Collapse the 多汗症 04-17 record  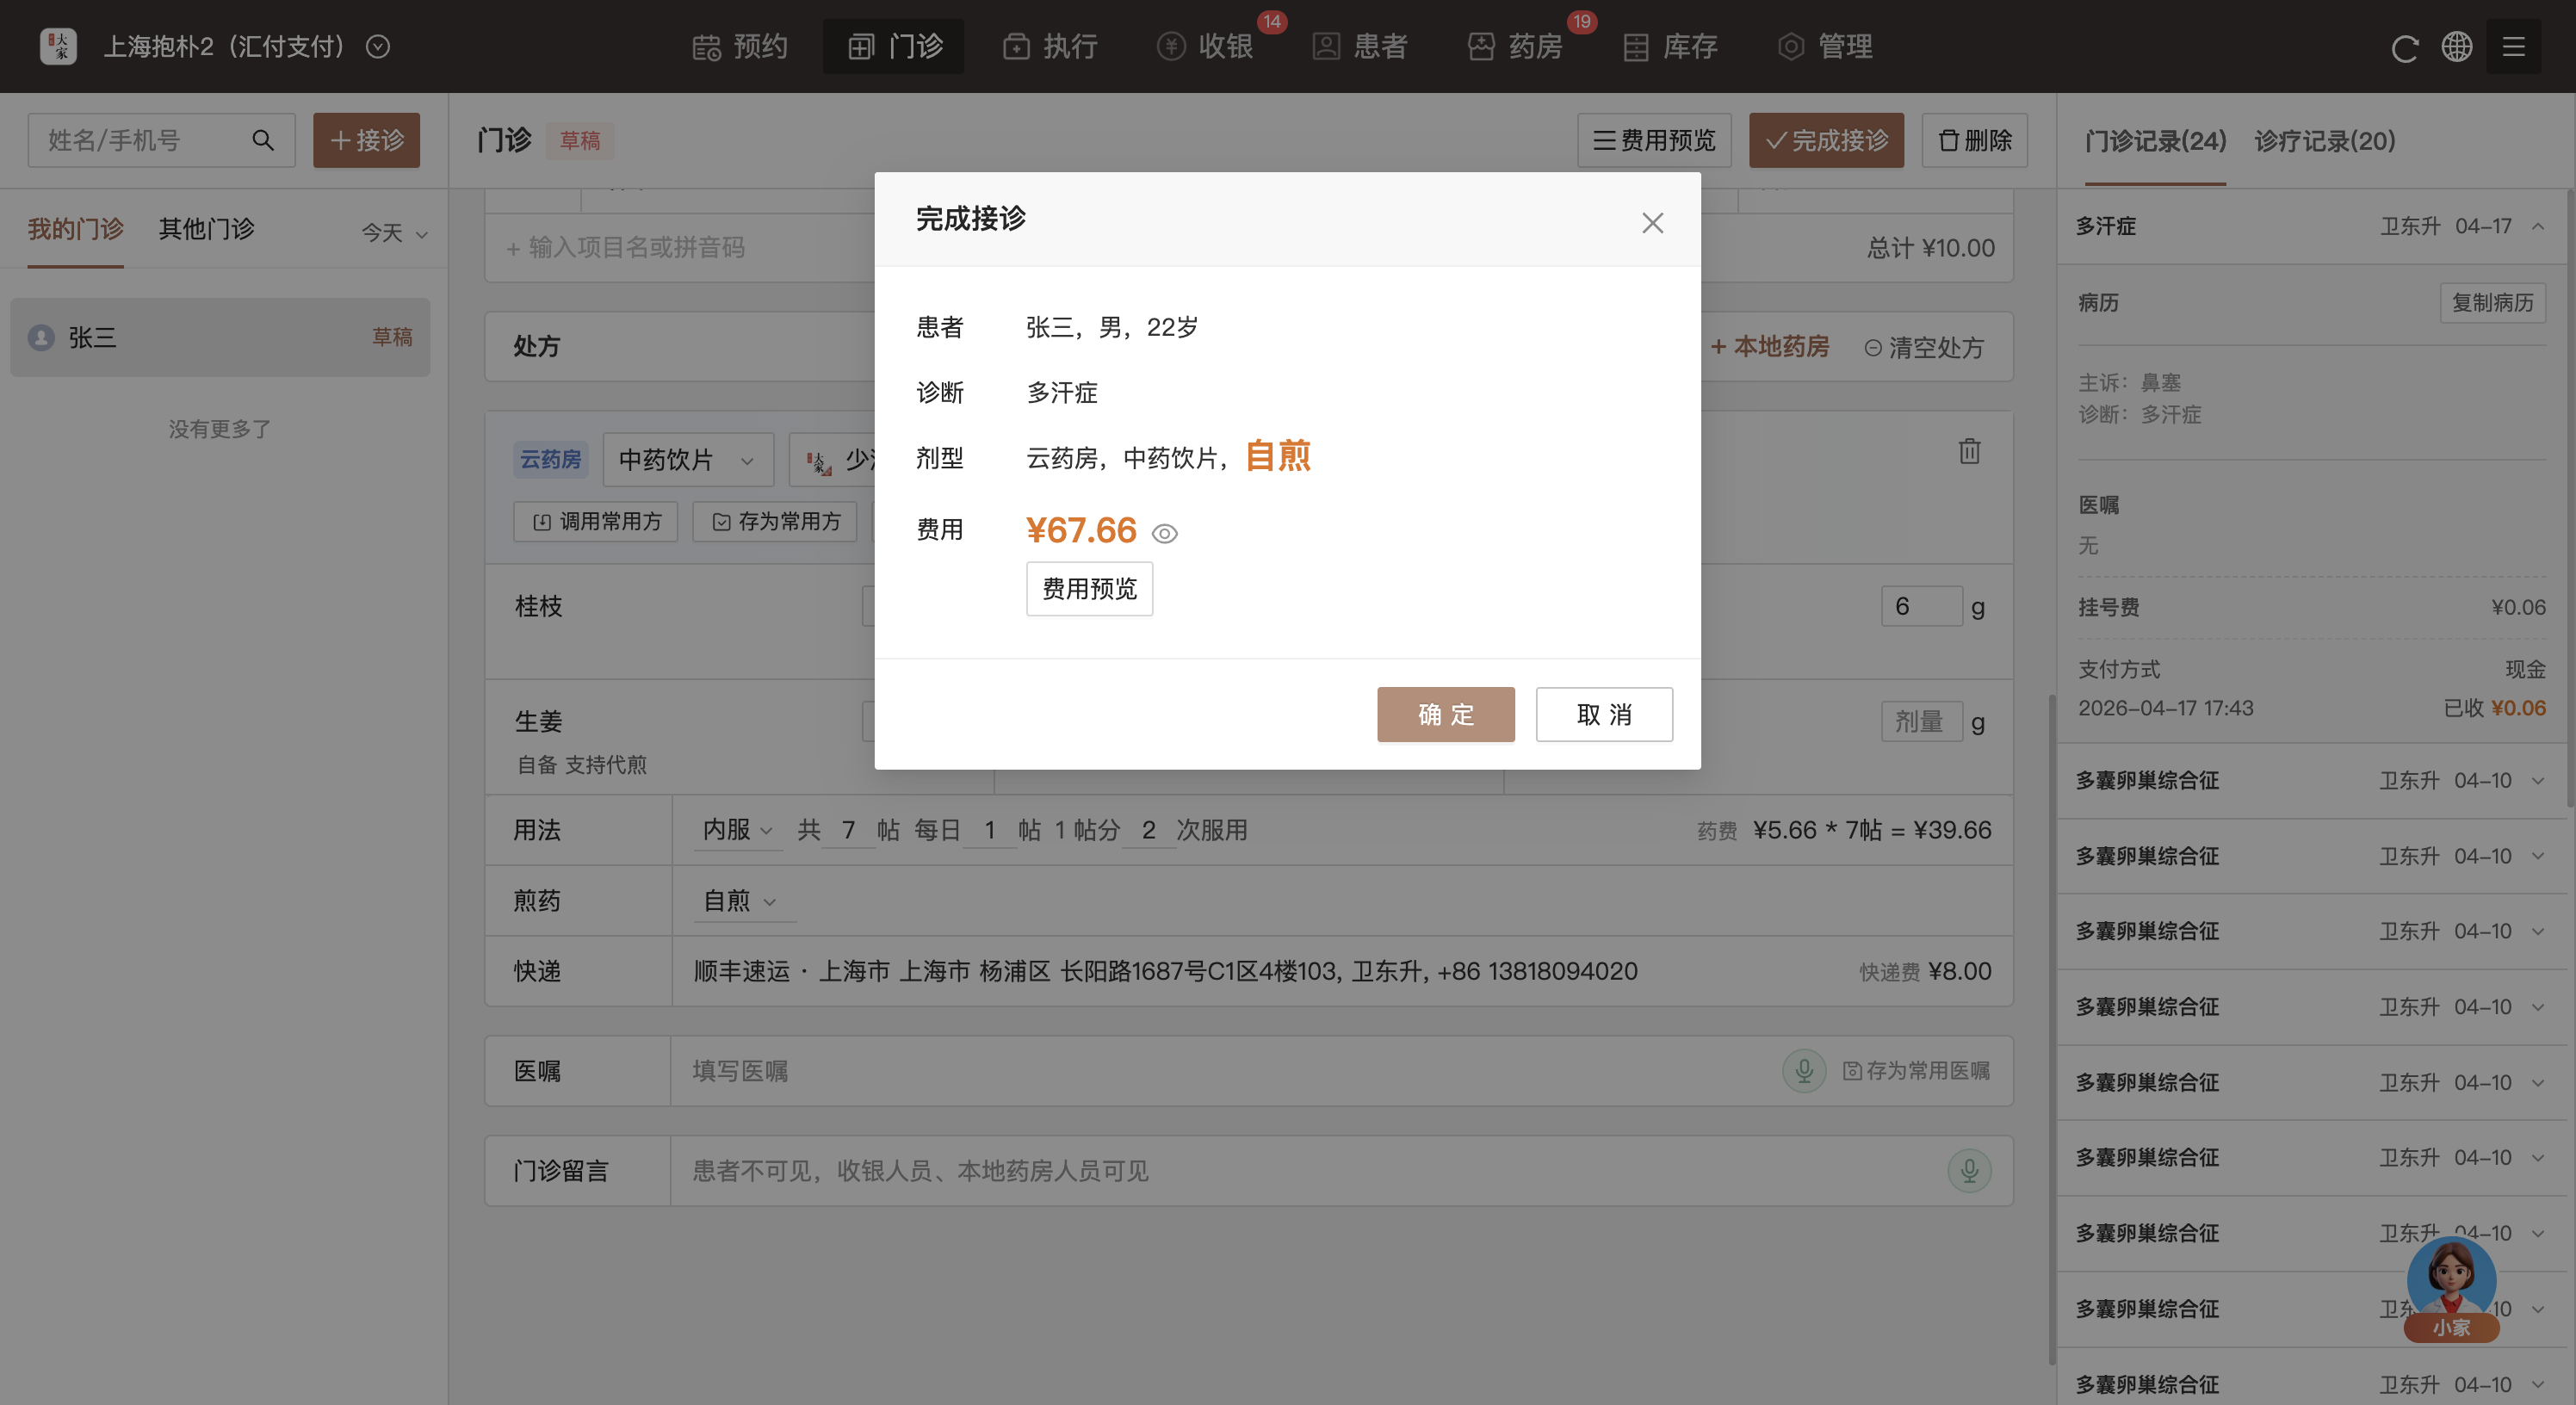(x=2538, y=227)
